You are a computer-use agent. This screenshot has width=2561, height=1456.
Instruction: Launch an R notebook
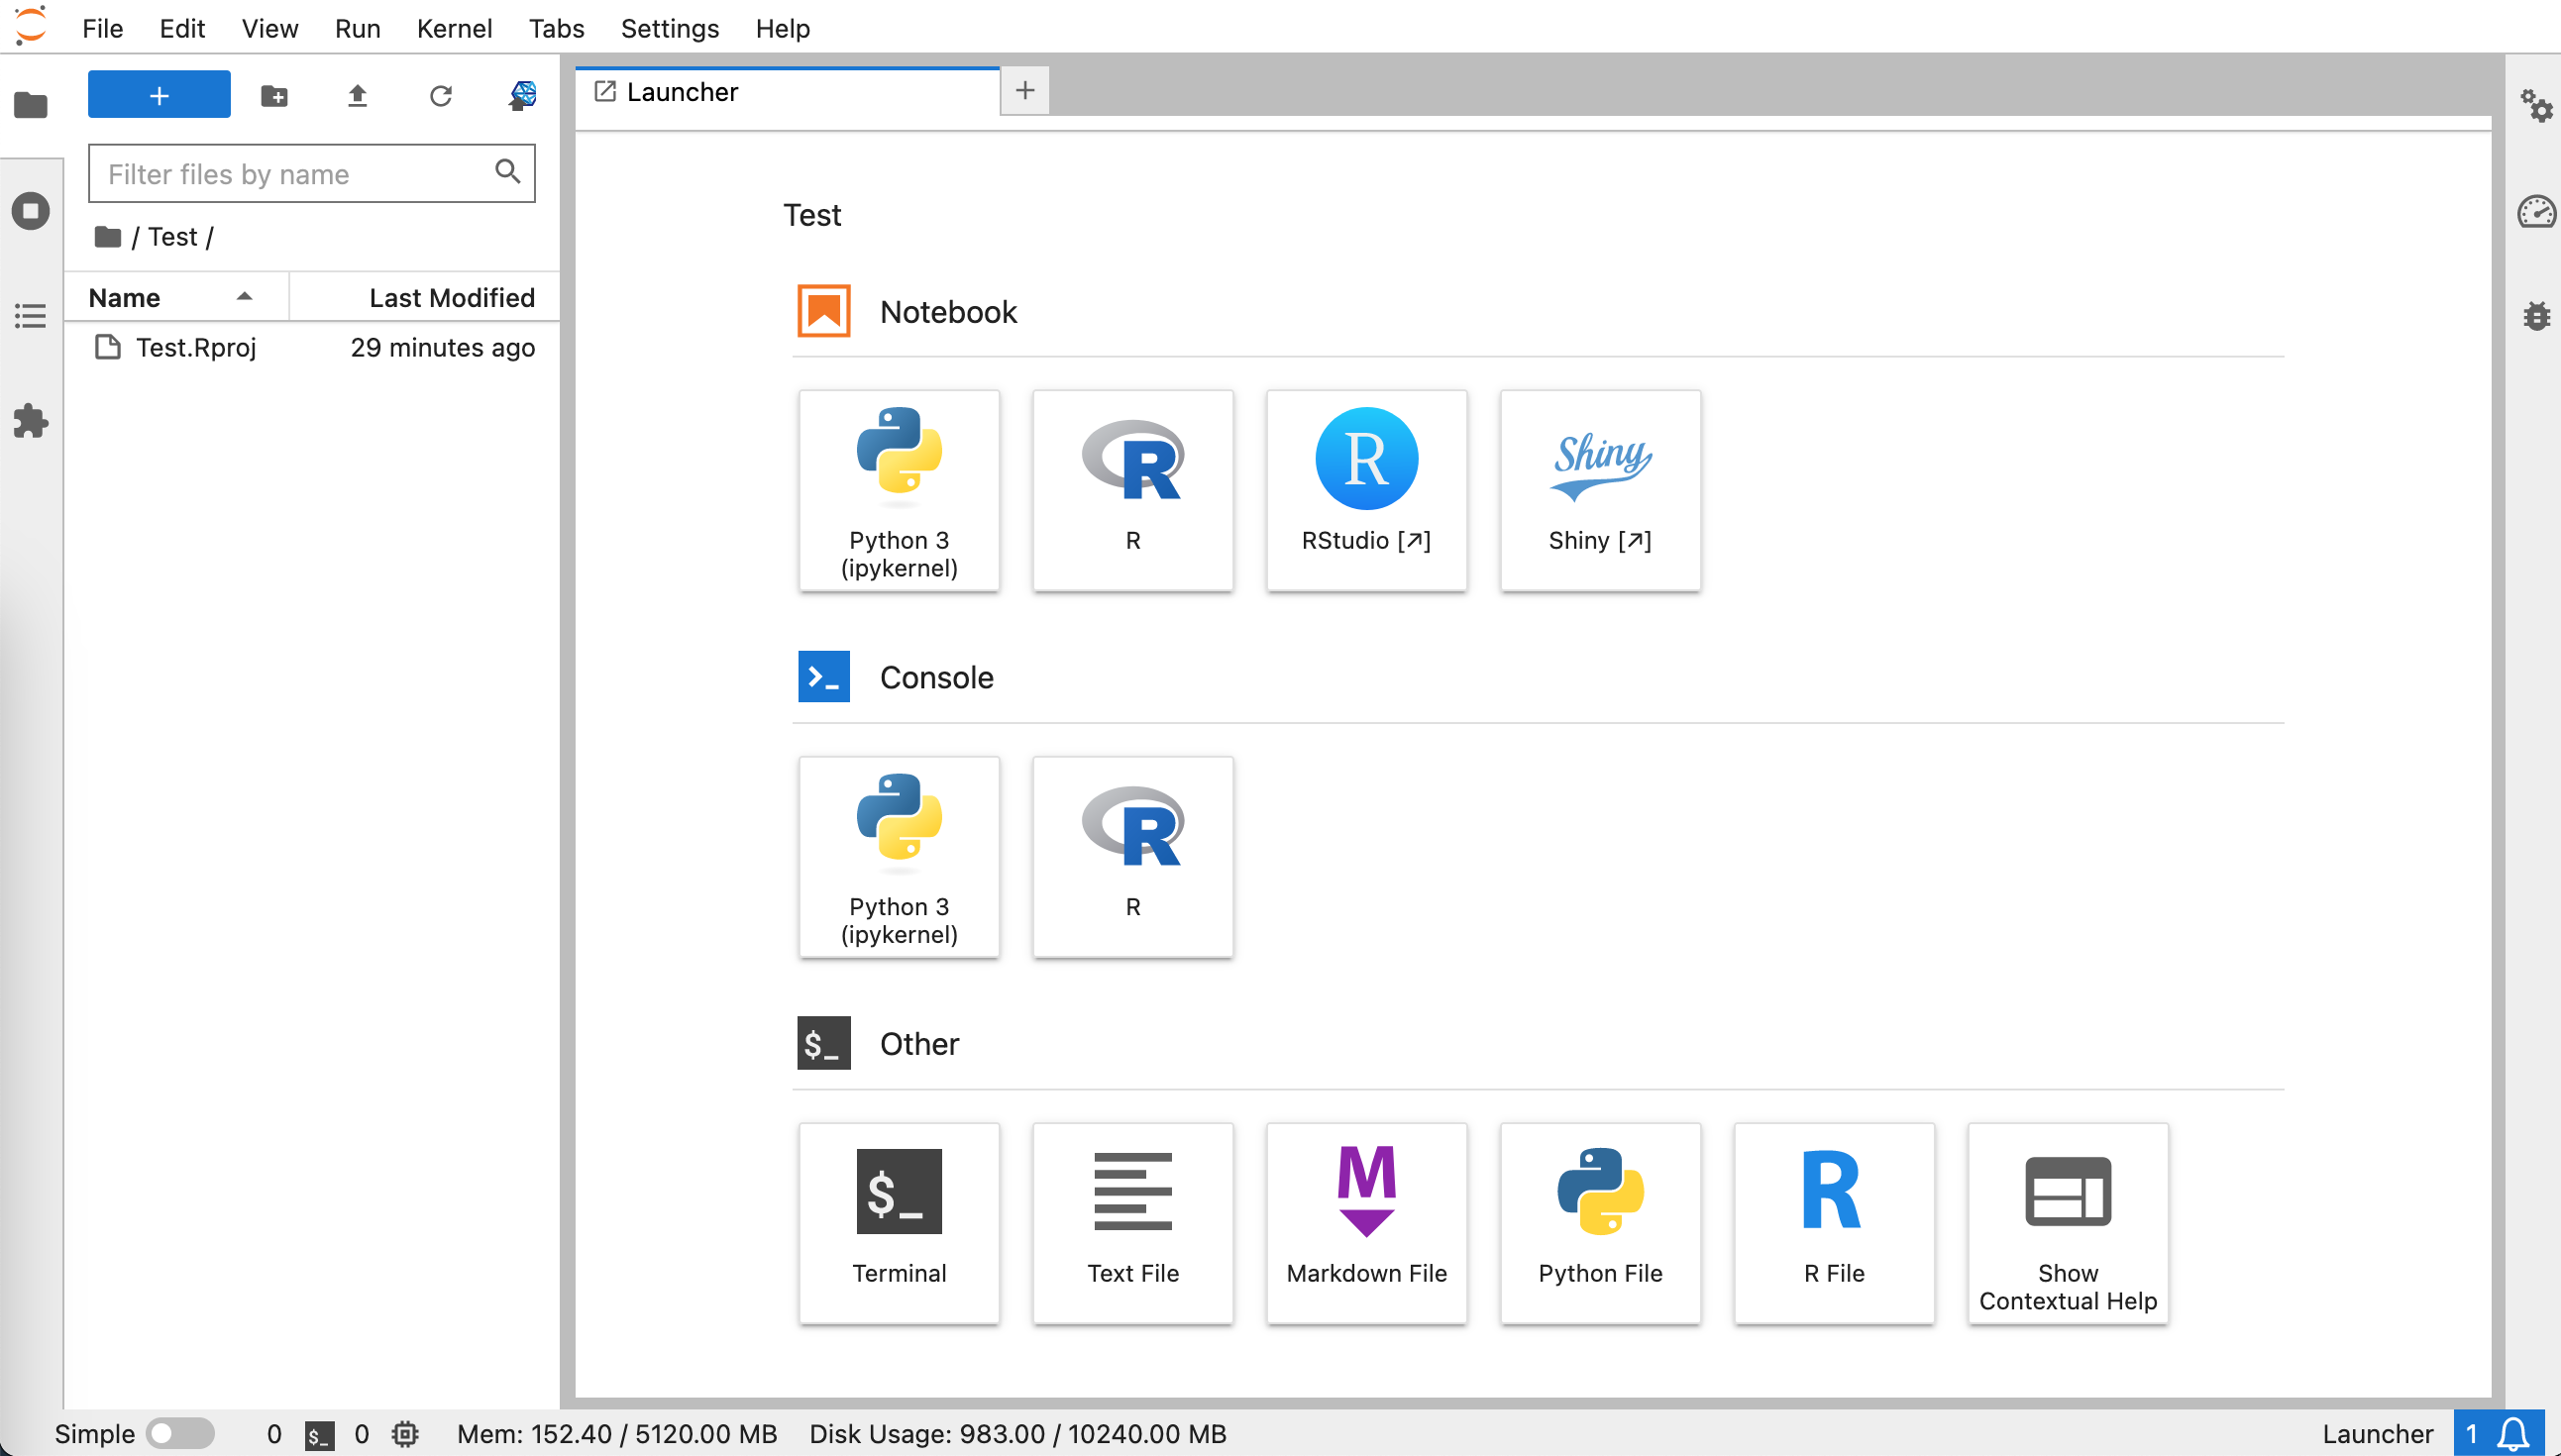(1133, 490)
